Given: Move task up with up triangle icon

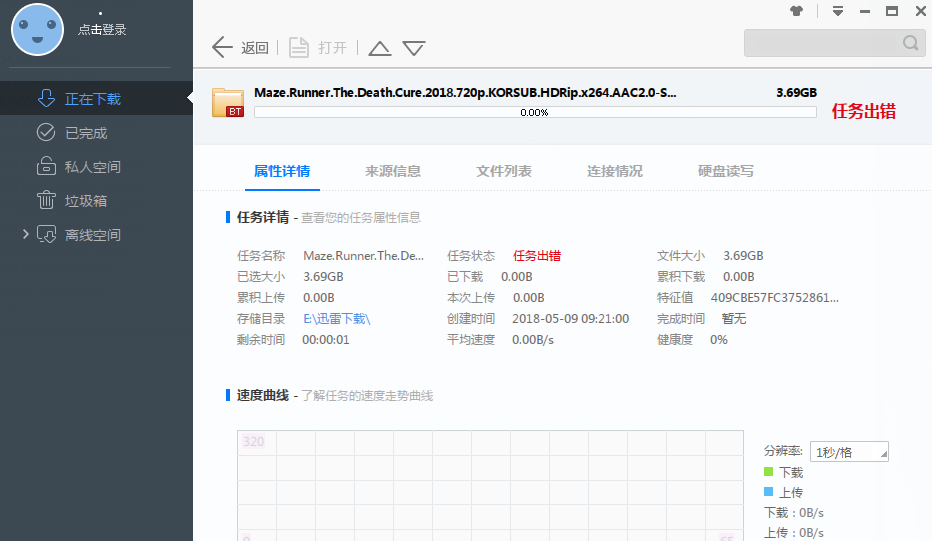Looking at the screenshot, I should 379,48.
